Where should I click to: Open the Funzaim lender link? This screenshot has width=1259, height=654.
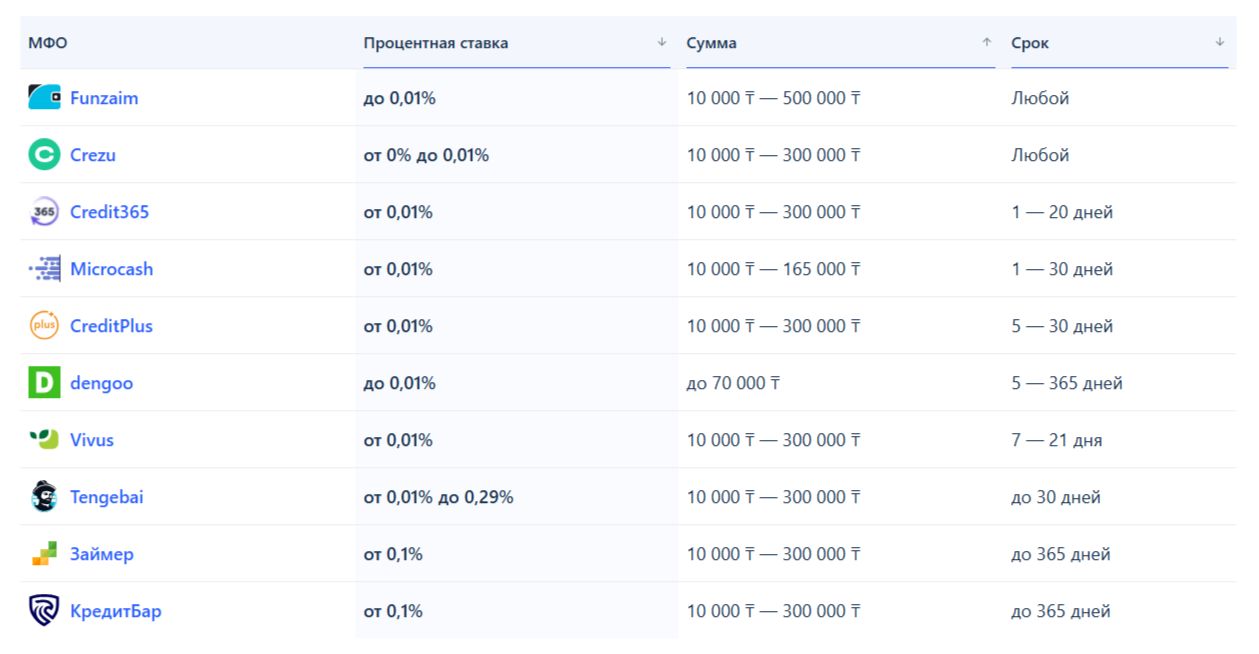click(x=104, y=98)
